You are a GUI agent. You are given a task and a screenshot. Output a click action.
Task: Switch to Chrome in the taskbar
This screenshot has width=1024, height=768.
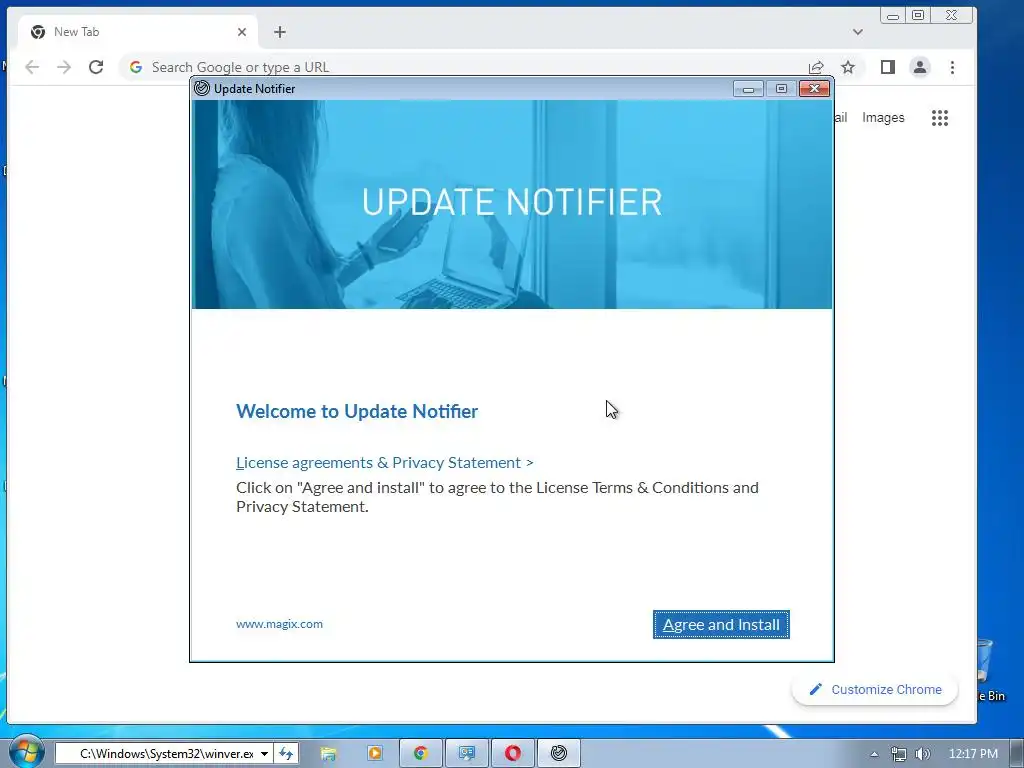(421, 754)
